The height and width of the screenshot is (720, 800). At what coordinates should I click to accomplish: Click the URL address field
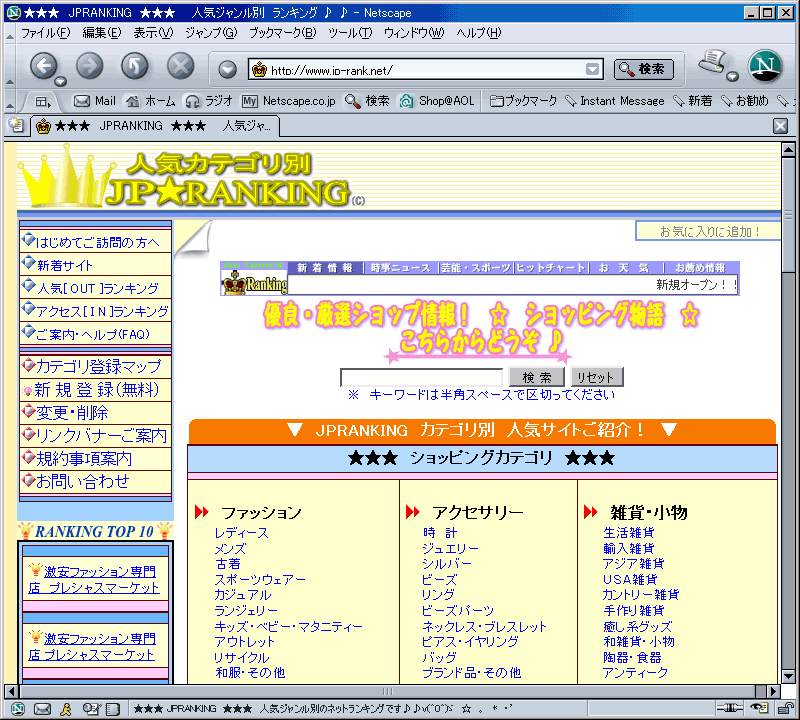click(x=426, y=69)
